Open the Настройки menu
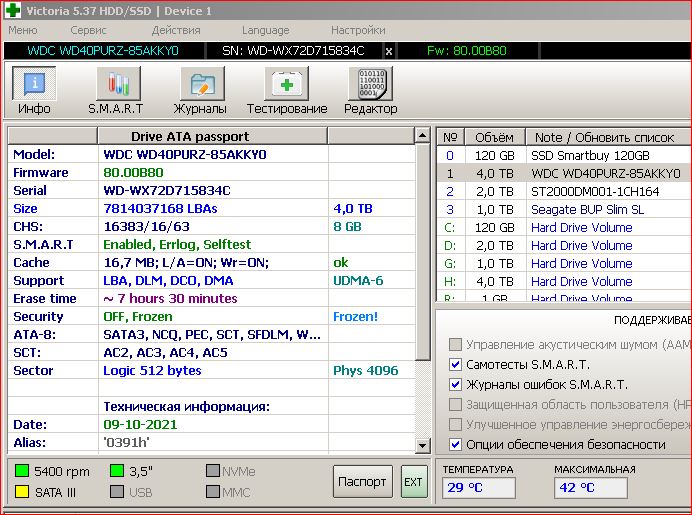 358,30
